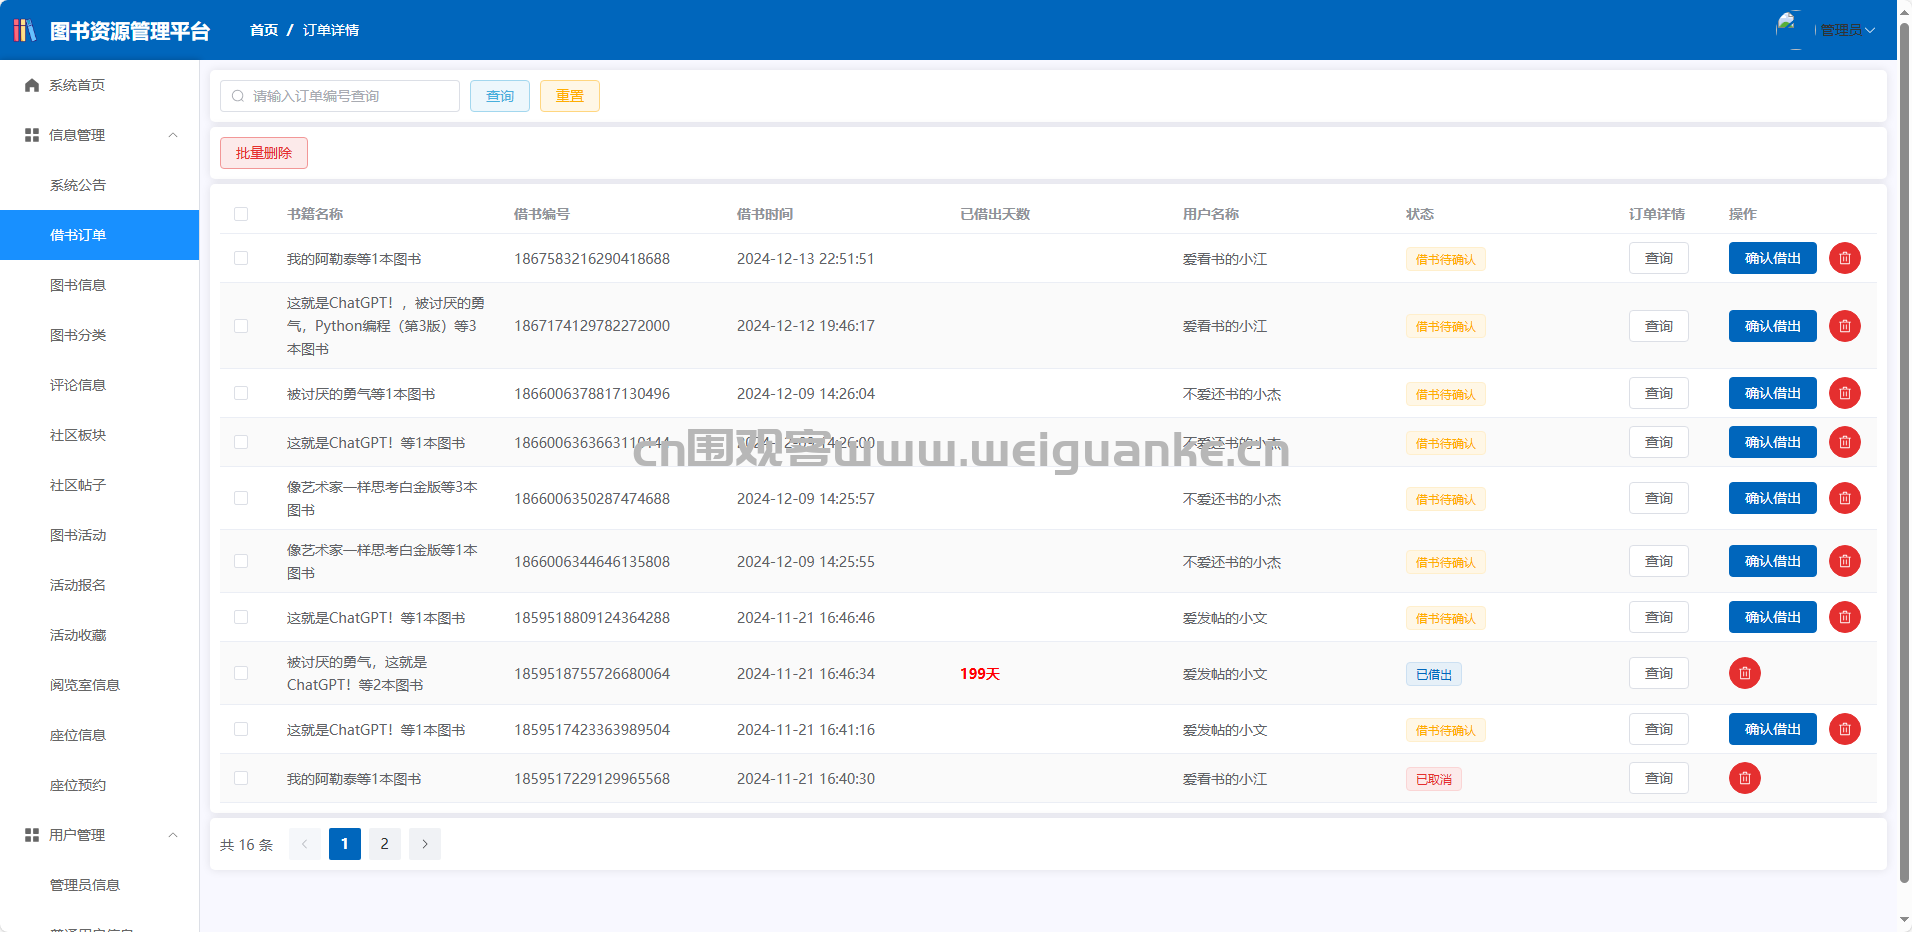Open 座位预约 in the sidebar
1912x932 pixels.
(100, 785)
